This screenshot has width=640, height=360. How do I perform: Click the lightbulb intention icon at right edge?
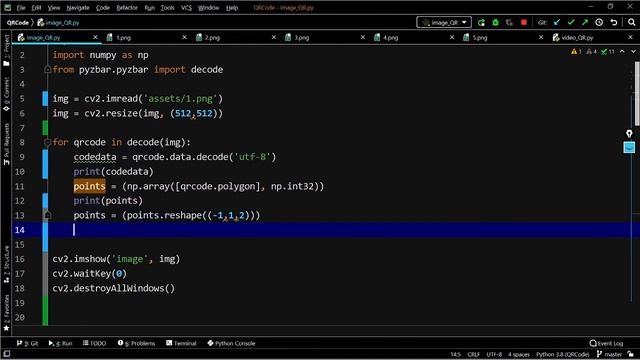[629, 133]
